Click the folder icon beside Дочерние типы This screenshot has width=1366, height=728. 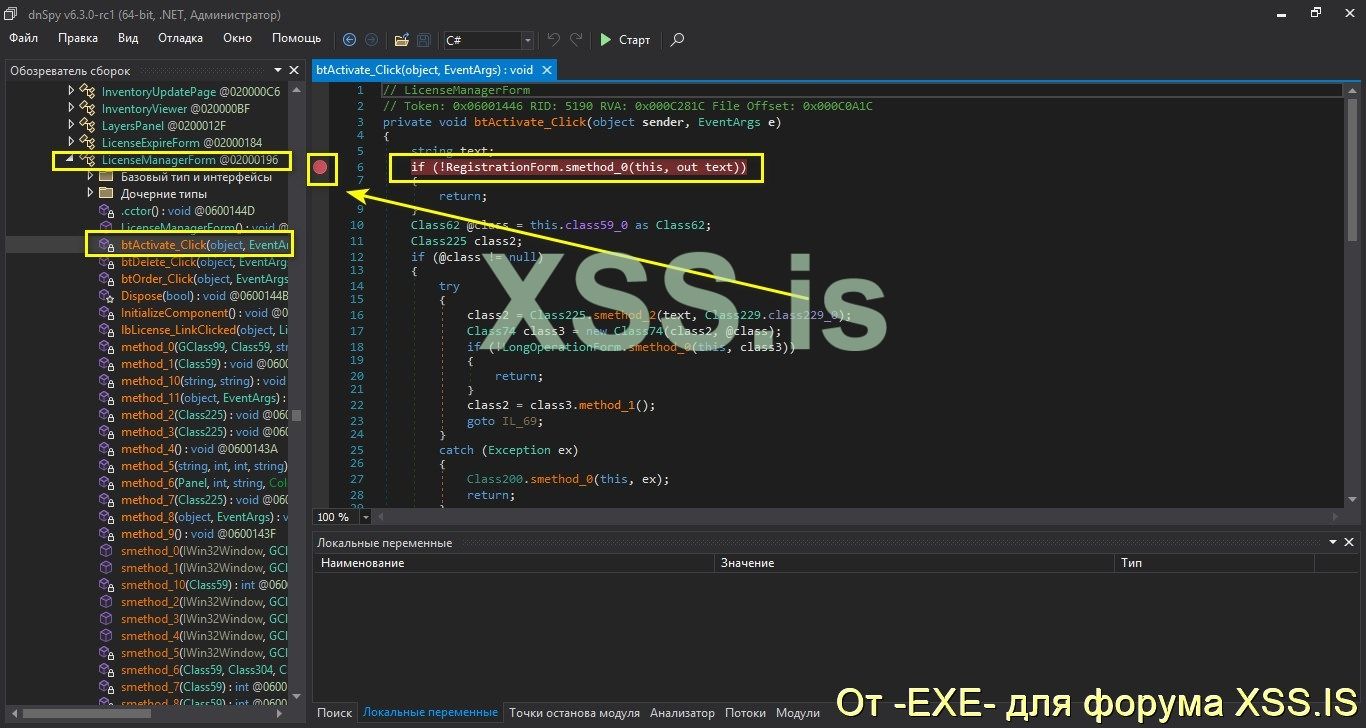pyautogui.click(x=106, y=193)
